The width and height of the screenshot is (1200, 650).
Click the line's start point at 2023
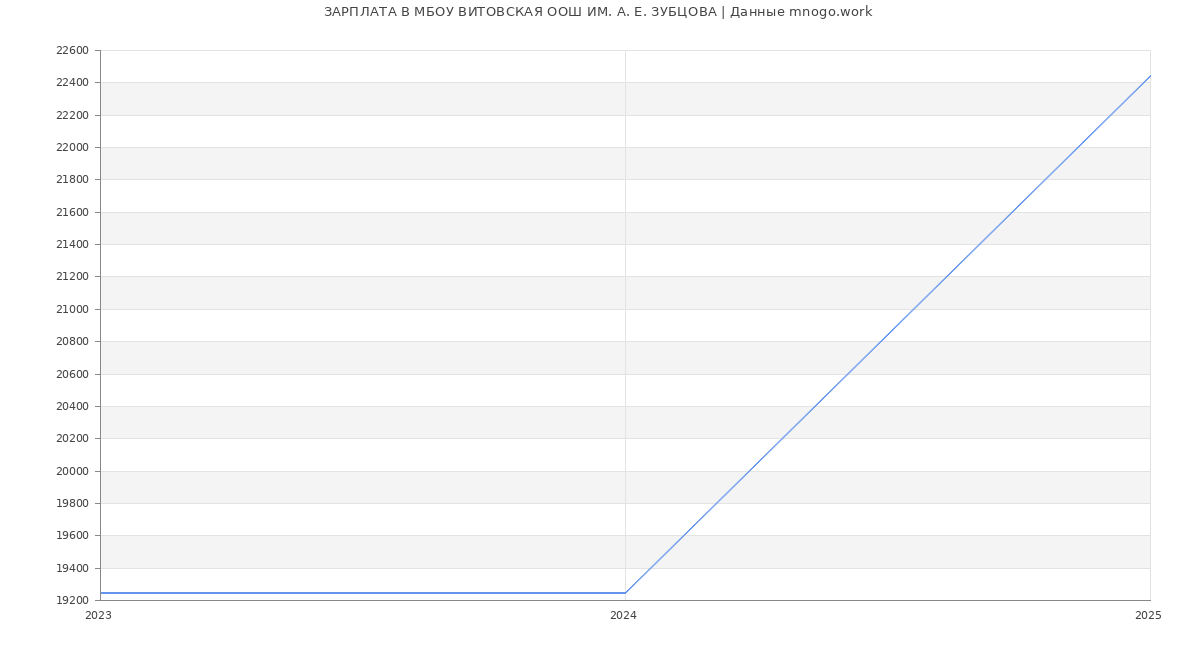pos(101,593)
